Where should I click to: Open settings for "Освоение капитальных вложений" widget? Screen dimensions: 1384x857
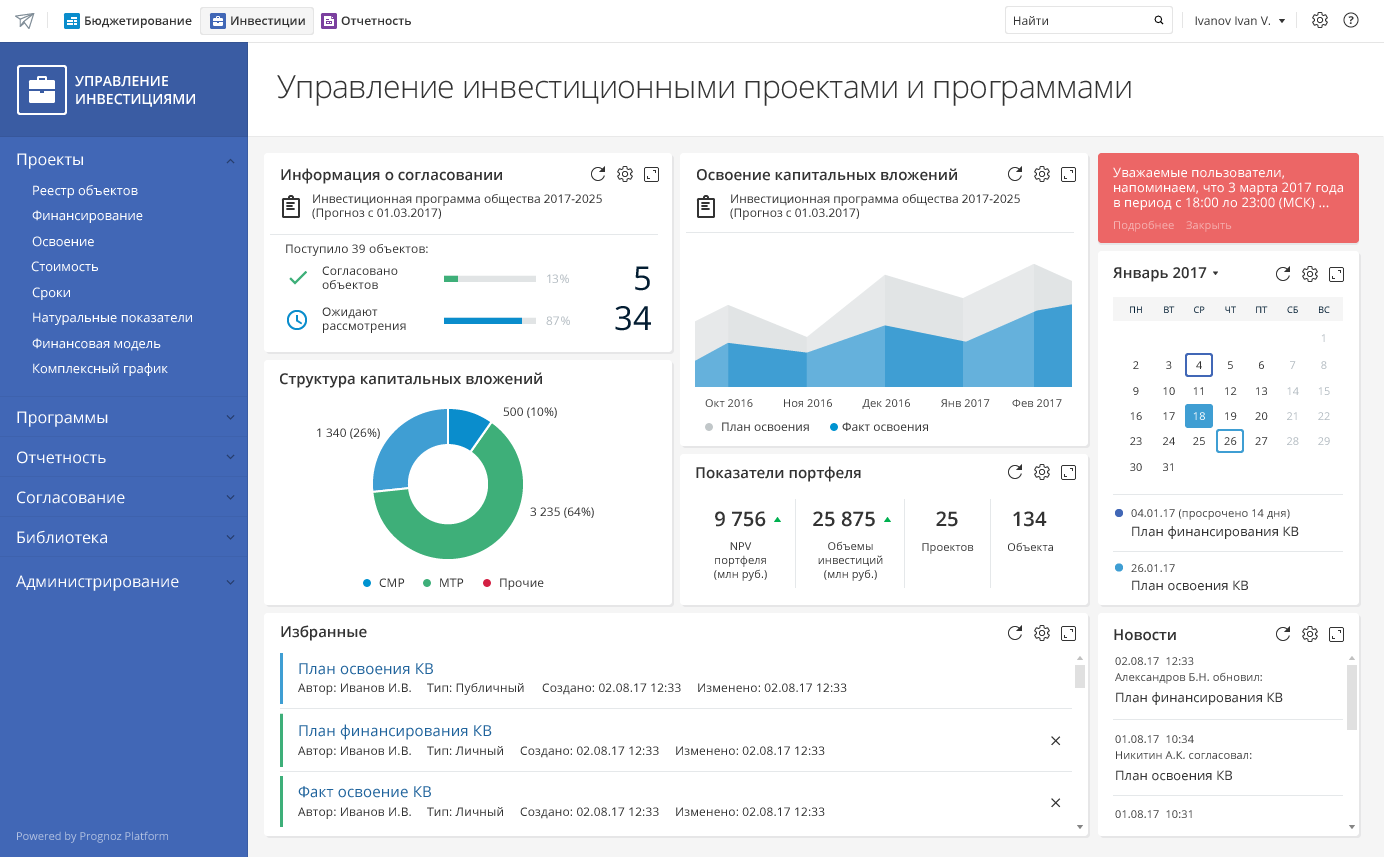point(1041,174)
